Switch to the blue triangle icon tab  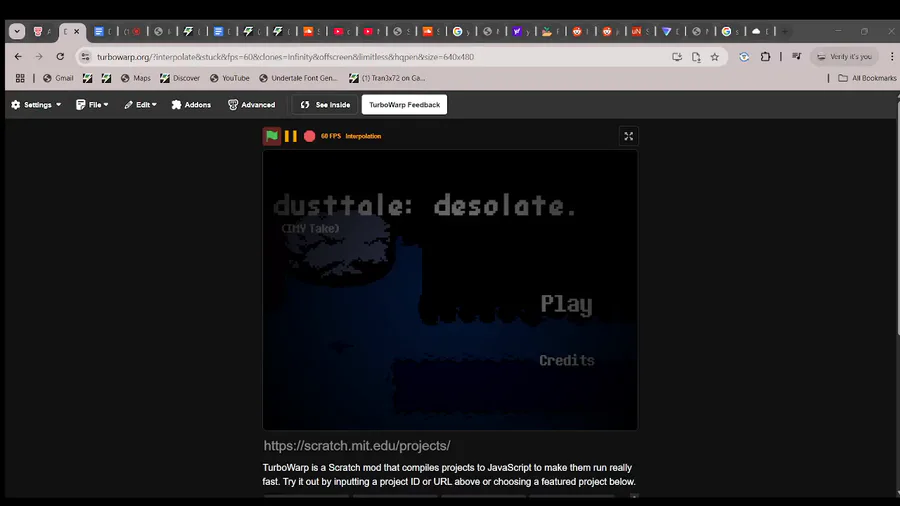click(x=670, y=32)
